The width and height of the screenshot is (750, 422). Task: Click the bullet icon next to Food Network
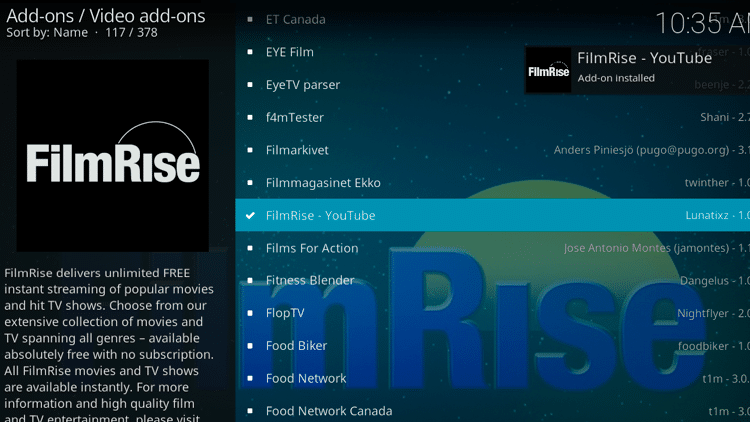pyautogui.click(x=250, y=378)
